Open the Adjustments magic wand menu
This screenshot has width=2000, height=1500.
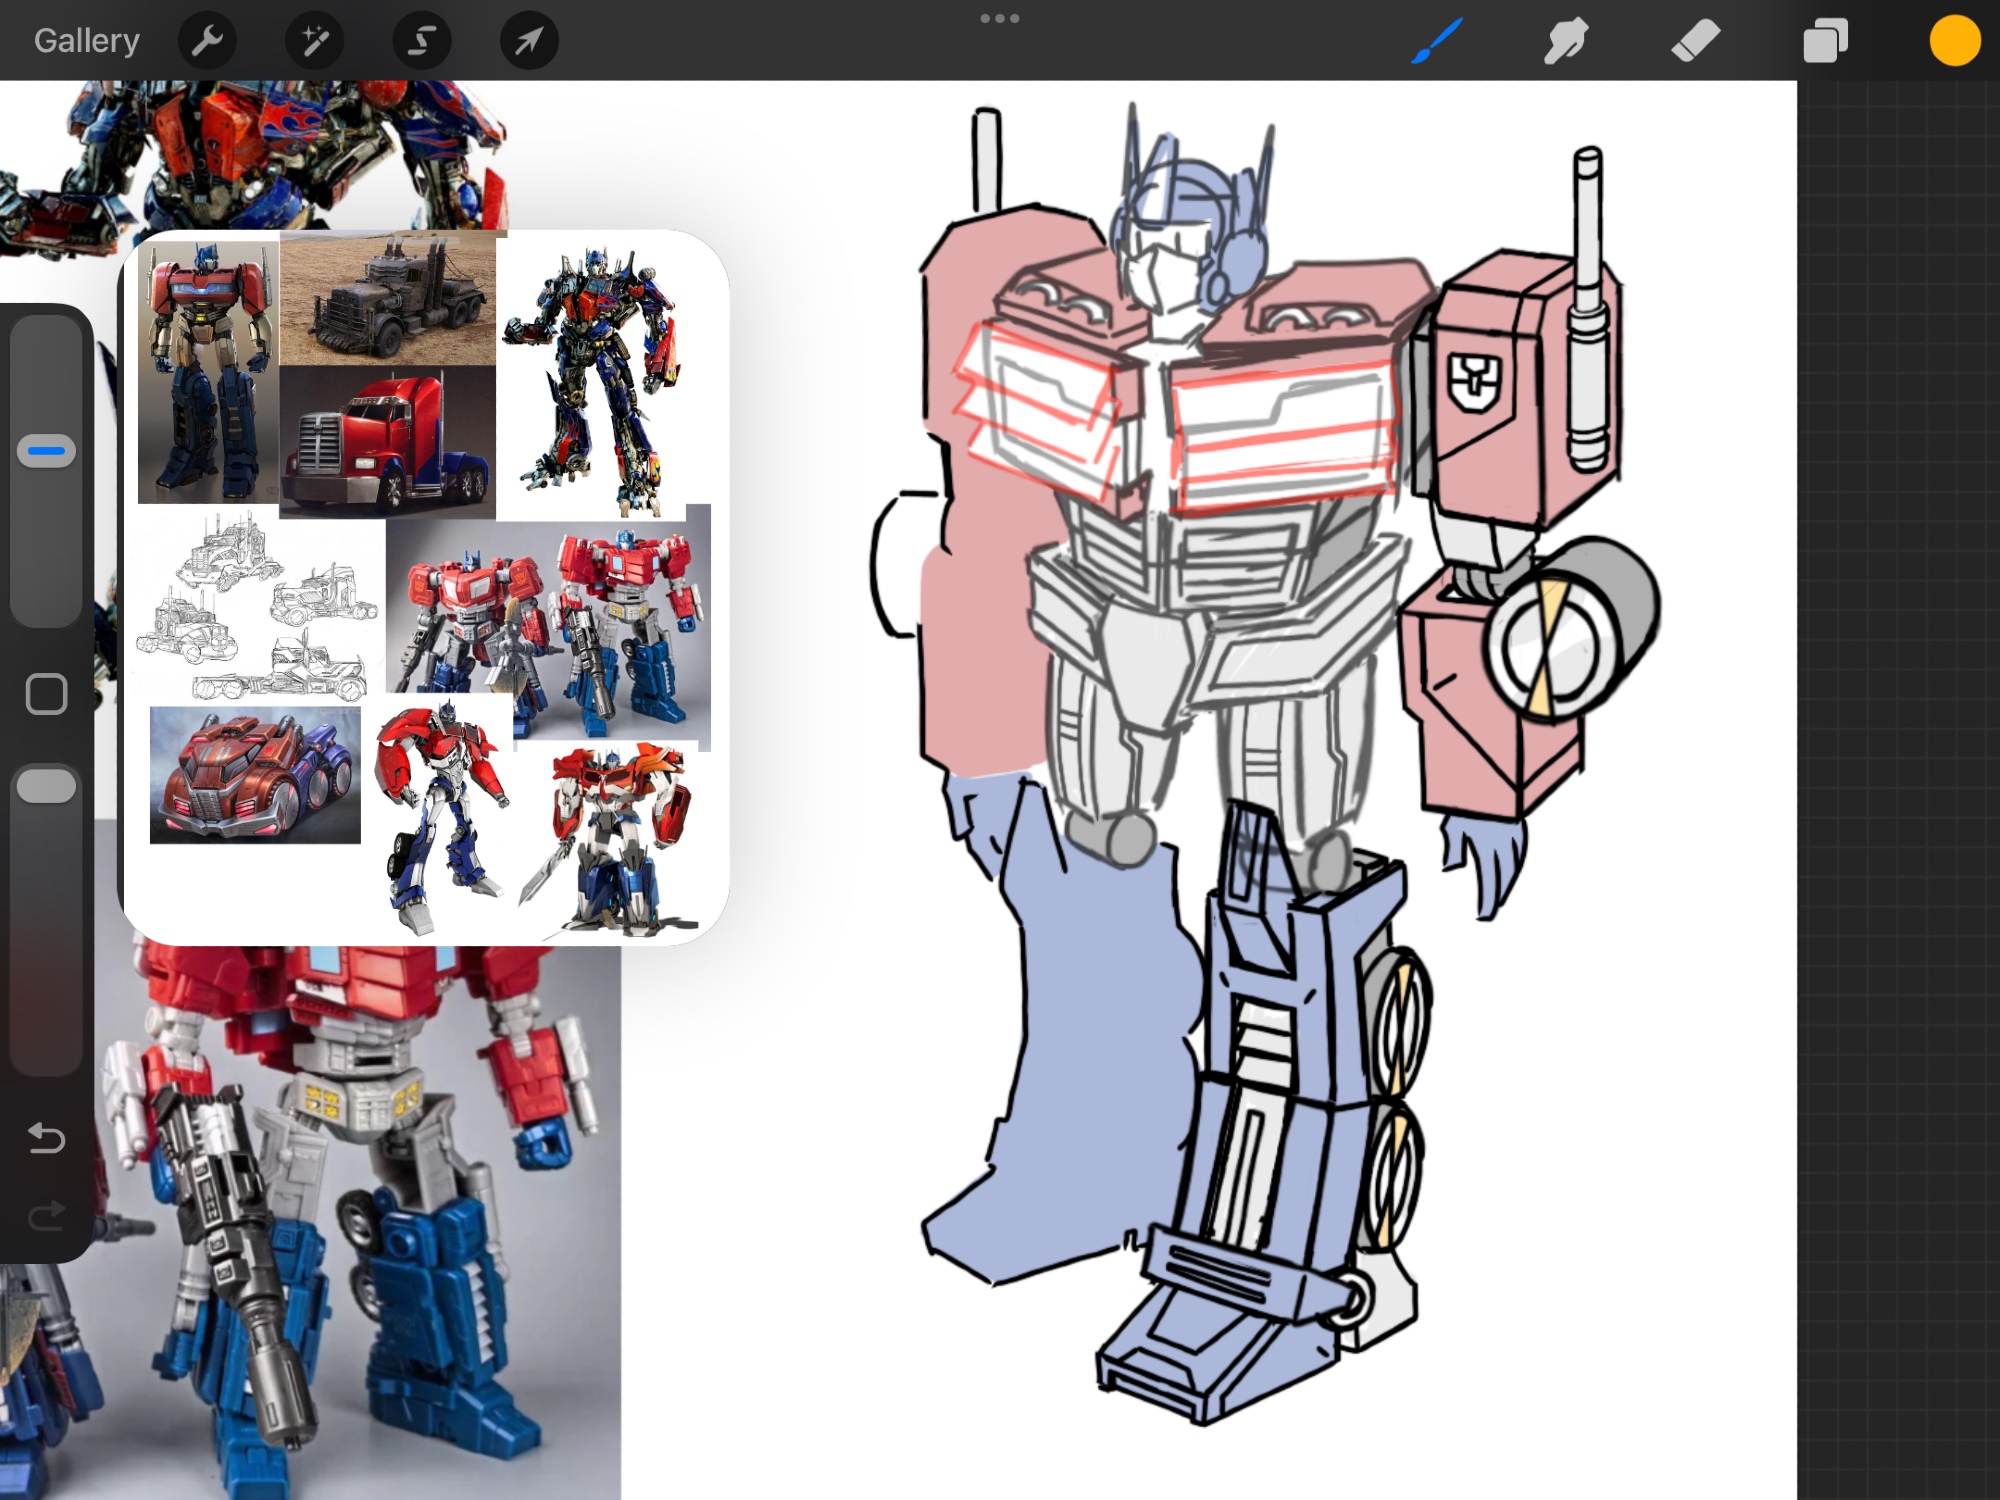[x=314, y=41]
